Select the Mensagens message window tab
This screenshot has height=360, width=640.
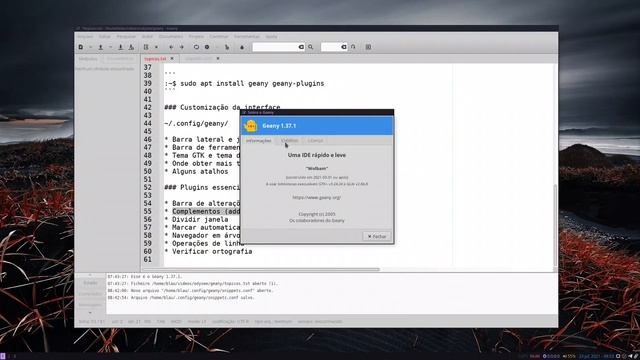point(90,305)
